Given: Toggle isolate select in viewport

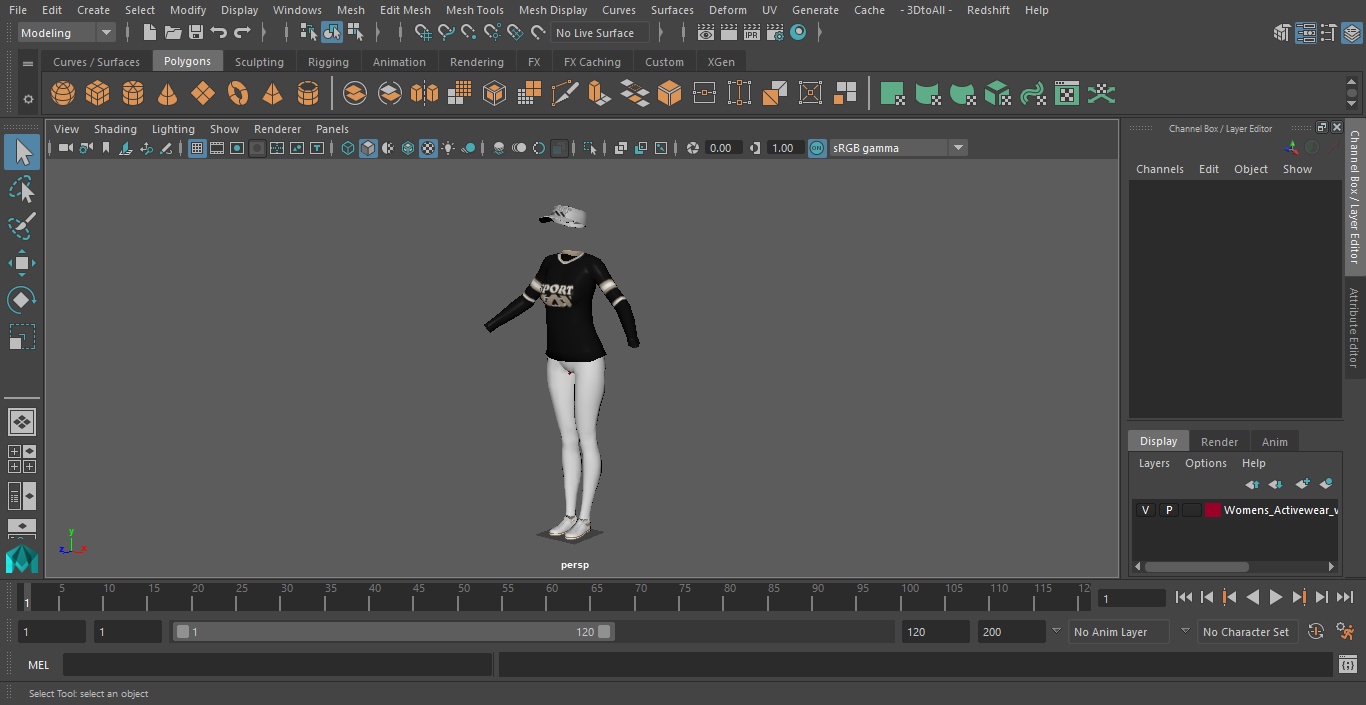Looking at the screenshot, I should tap(590, 148).
